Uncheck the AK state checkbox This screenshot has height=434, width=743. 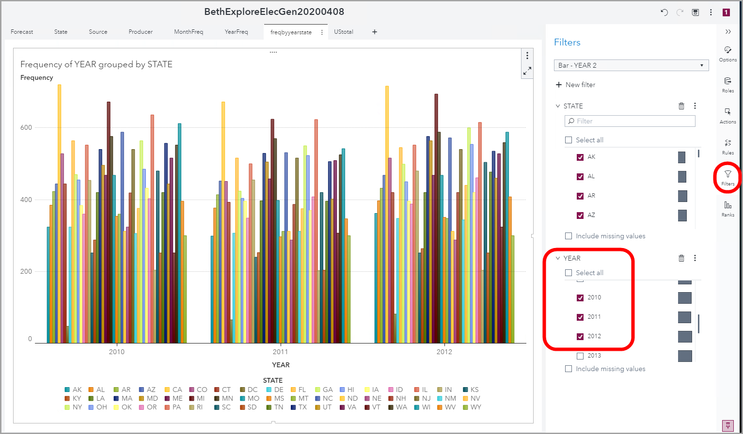click(580, 157)
